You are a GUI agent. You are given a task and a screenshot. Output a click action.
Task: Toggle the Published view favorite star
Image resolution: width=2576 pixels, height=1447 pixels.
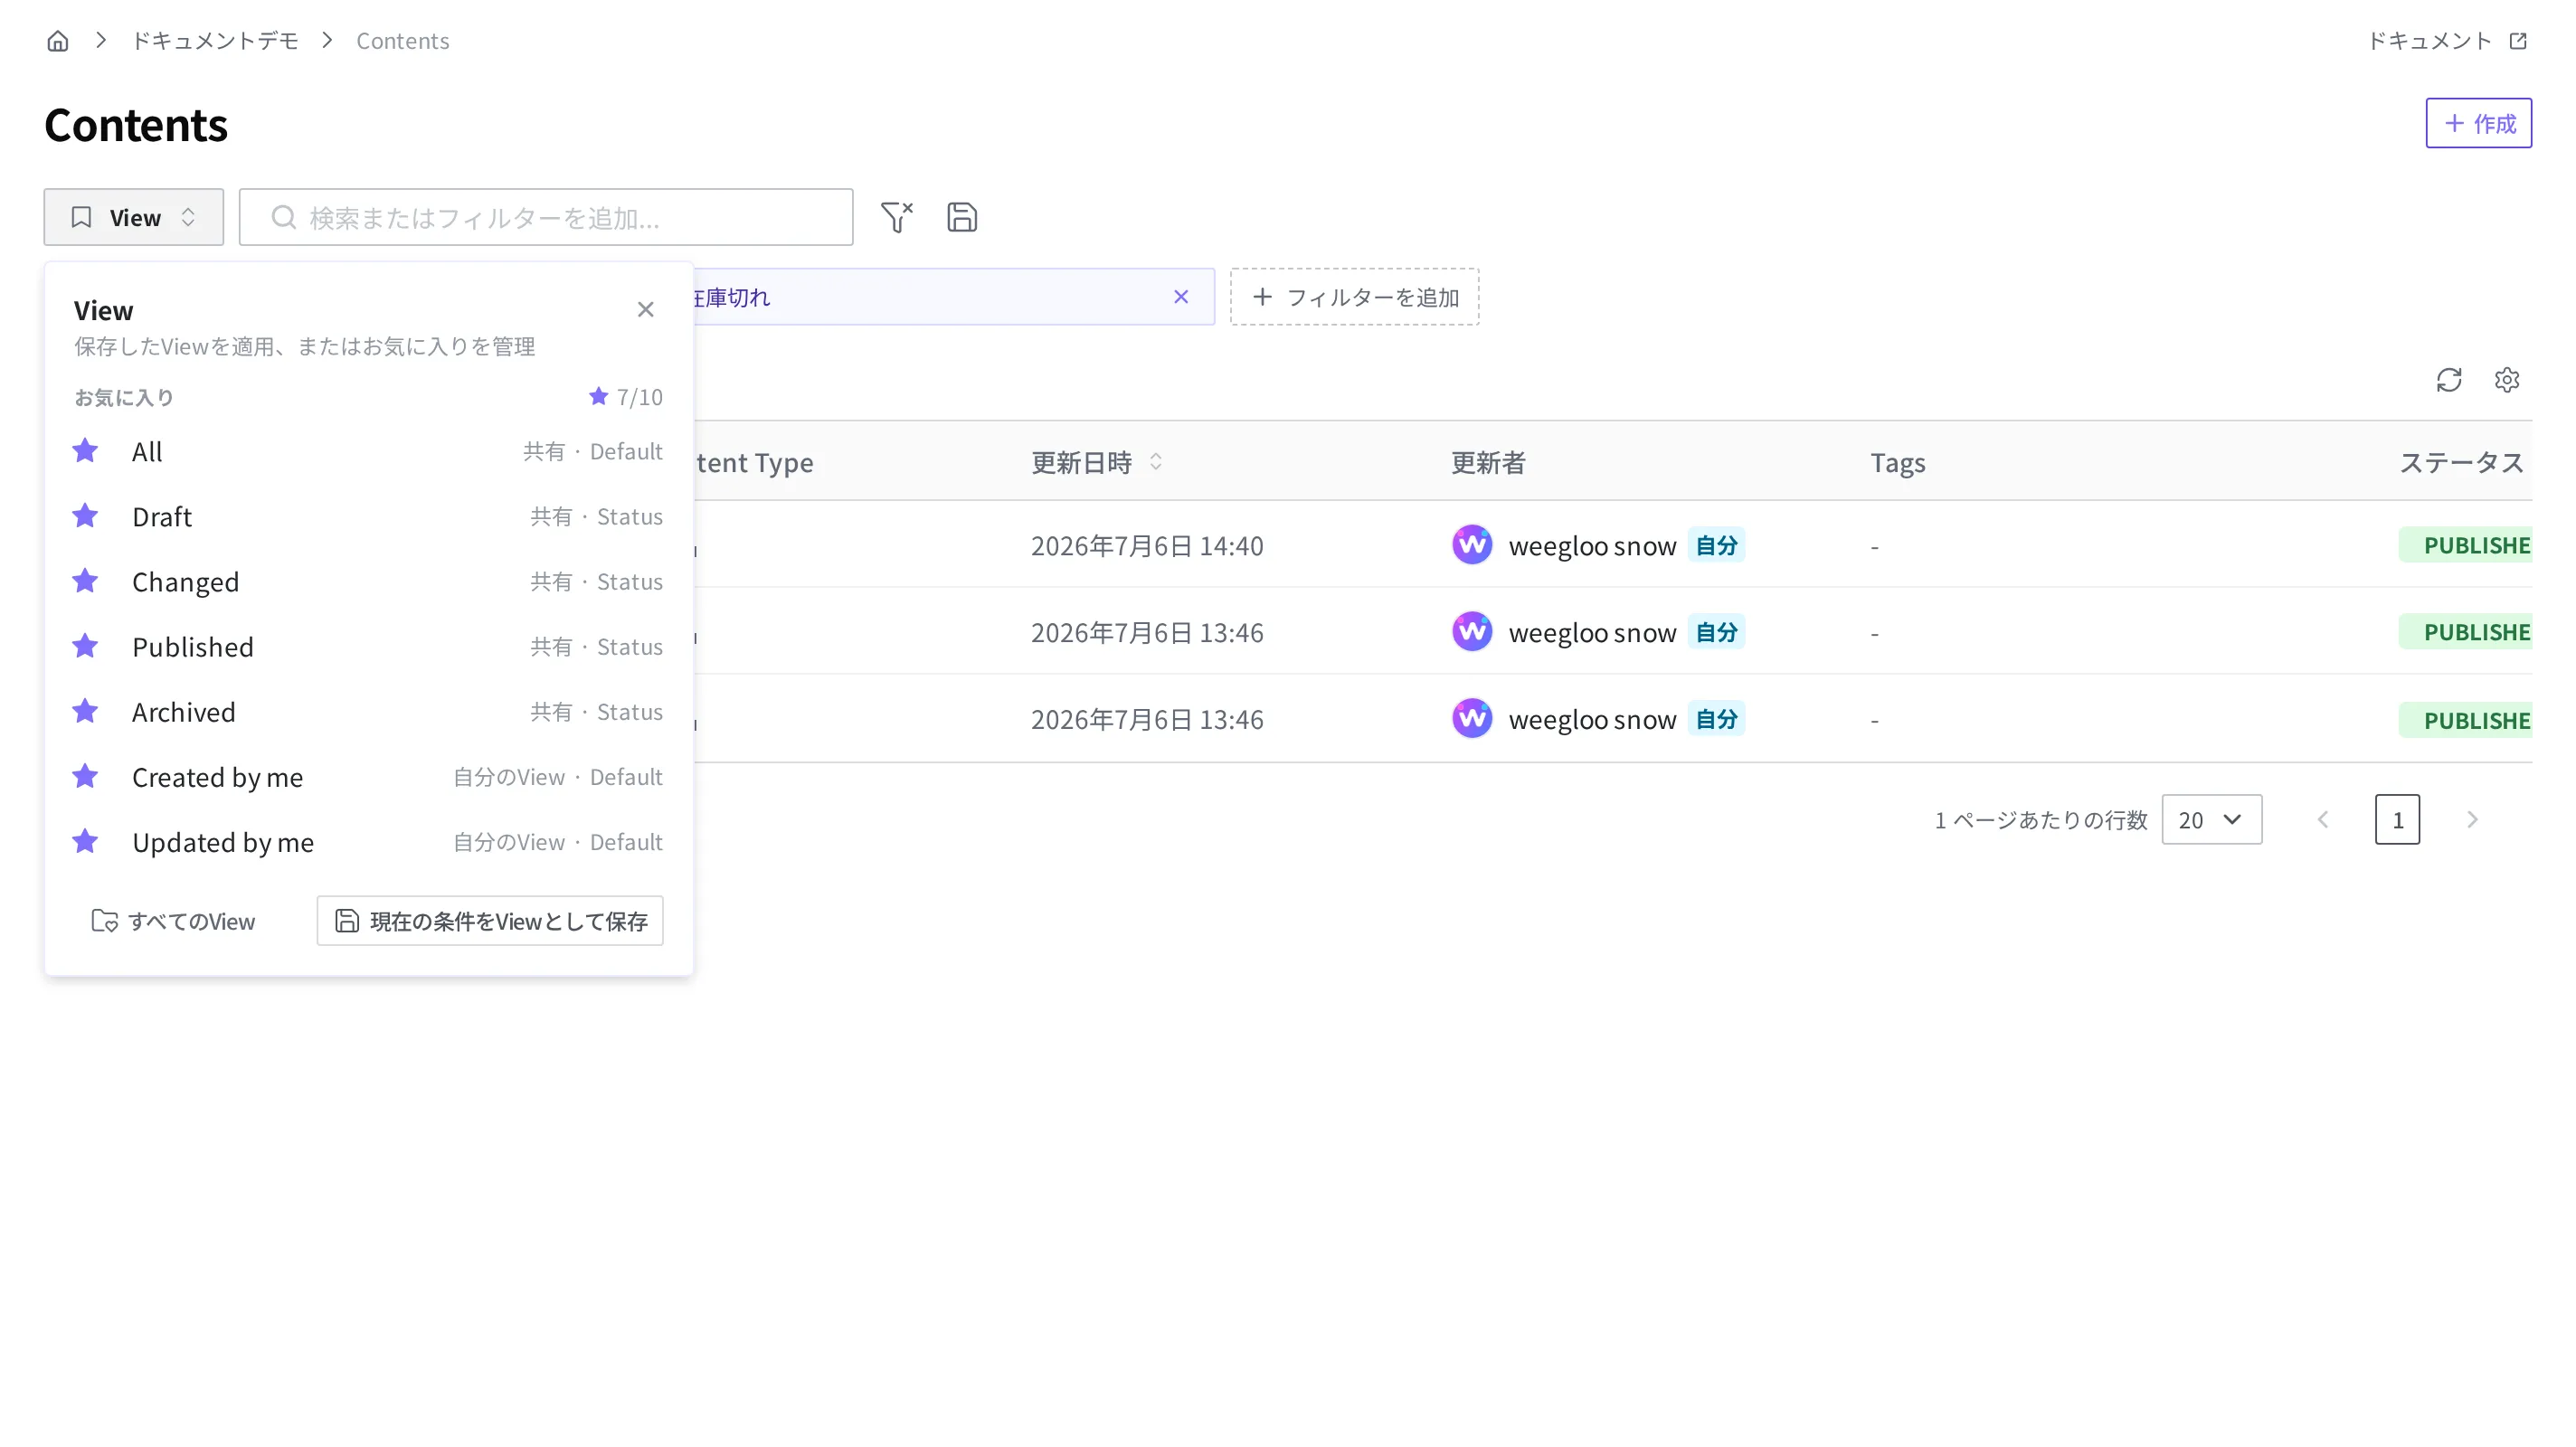point(86,646)
